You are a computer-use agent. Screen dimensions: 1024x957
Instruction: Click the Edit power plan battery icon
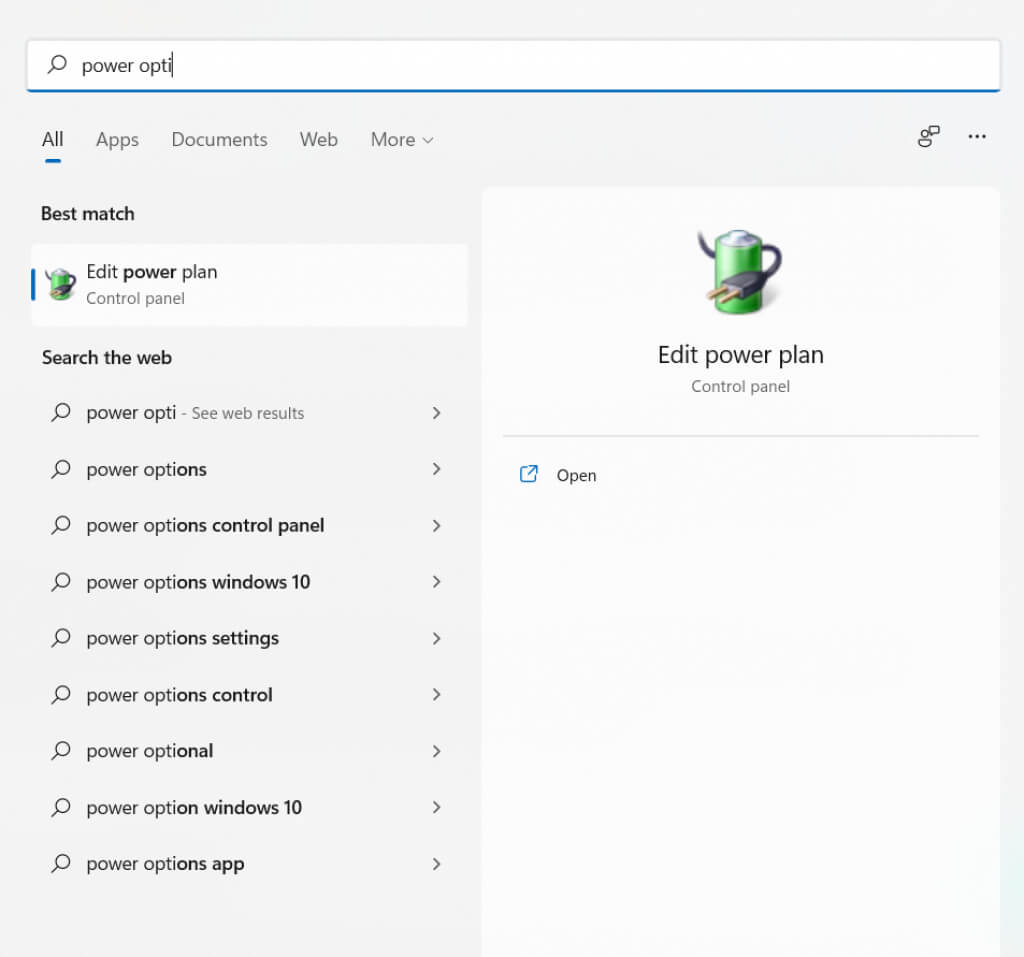coord(61,284)
